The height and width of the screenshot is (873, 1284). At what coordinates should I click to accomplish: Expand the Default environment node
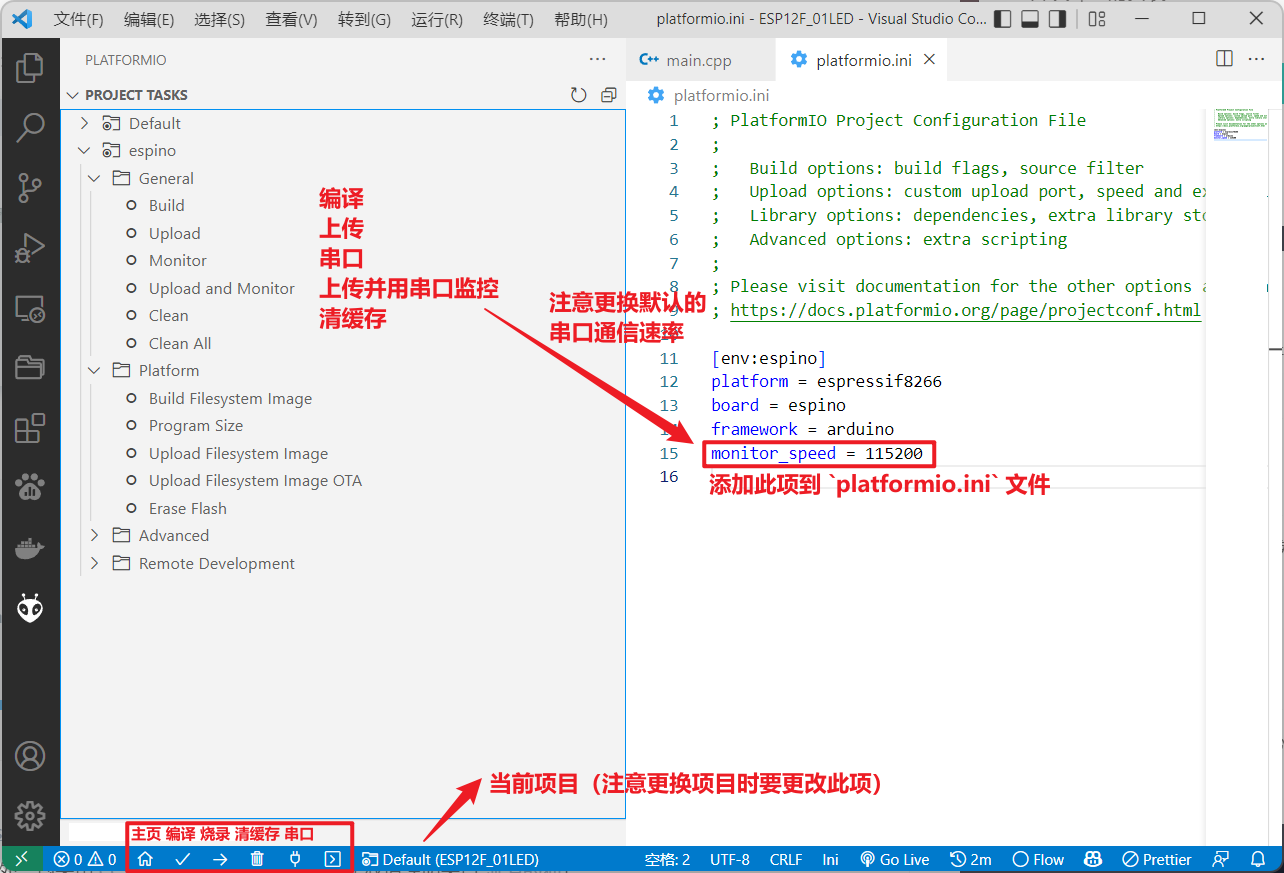85,123
